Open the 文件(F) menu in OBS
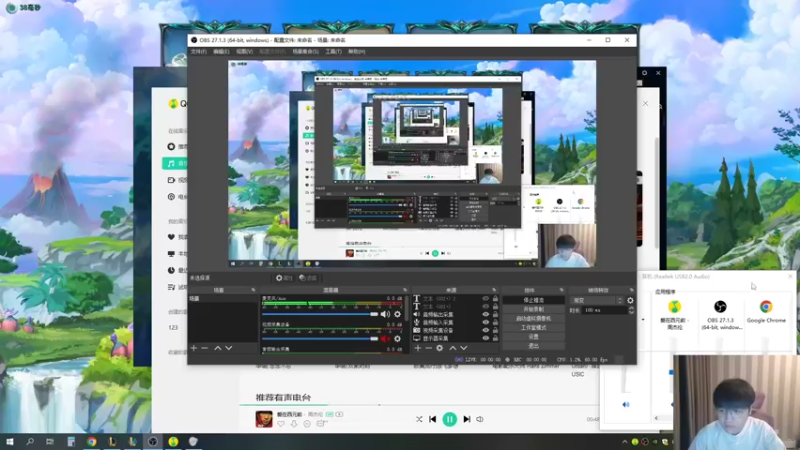The width and height of the screenshot is (800, 450). click(198, 52)
